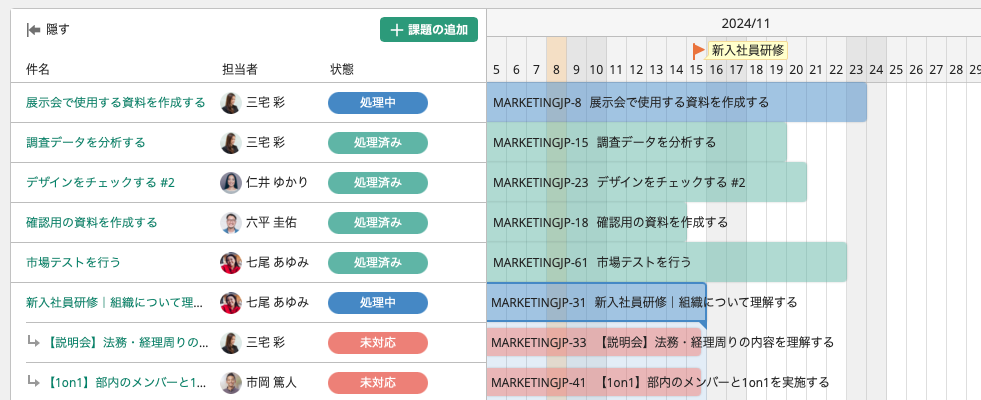981x400 pixels.
Task: Click the plus icon in 課題の追加
Action: pyautogui.click(x=396, y=30)
